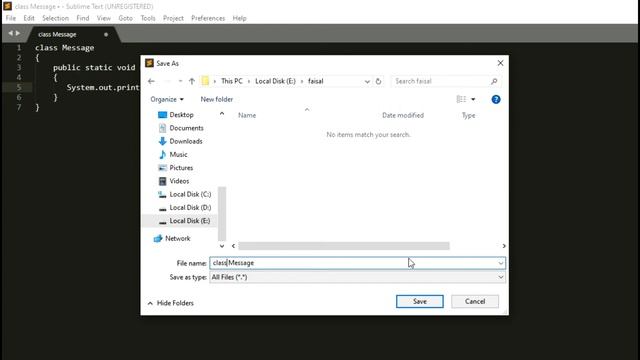Click the Network icon
Screen dimensions: 640x360
(158, 238)
